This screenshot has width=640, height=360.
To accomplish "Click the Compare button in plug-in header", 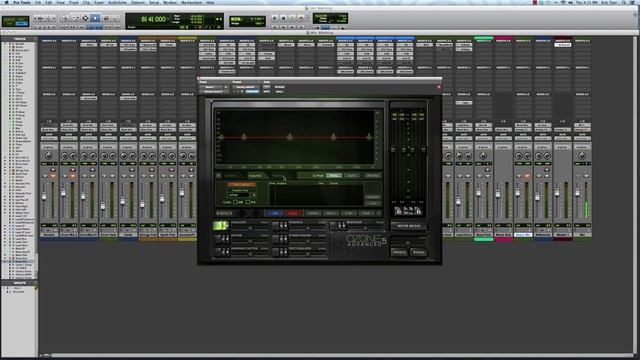I will (x=252, y=92).
